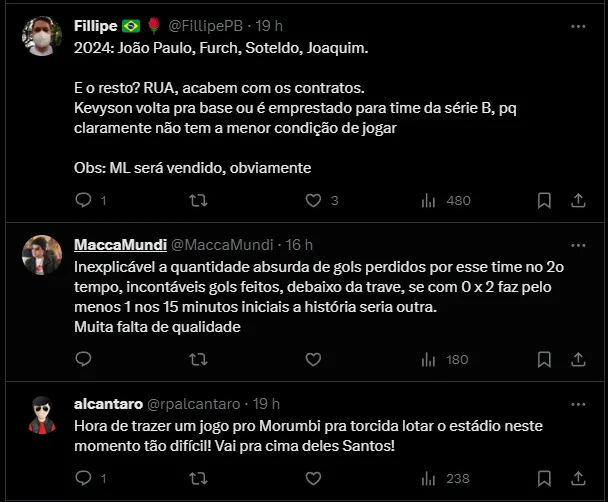This screenshot has width=608, height=502.
Task: Like alcantaro's tweet about Morumbi
Action: 314,478
